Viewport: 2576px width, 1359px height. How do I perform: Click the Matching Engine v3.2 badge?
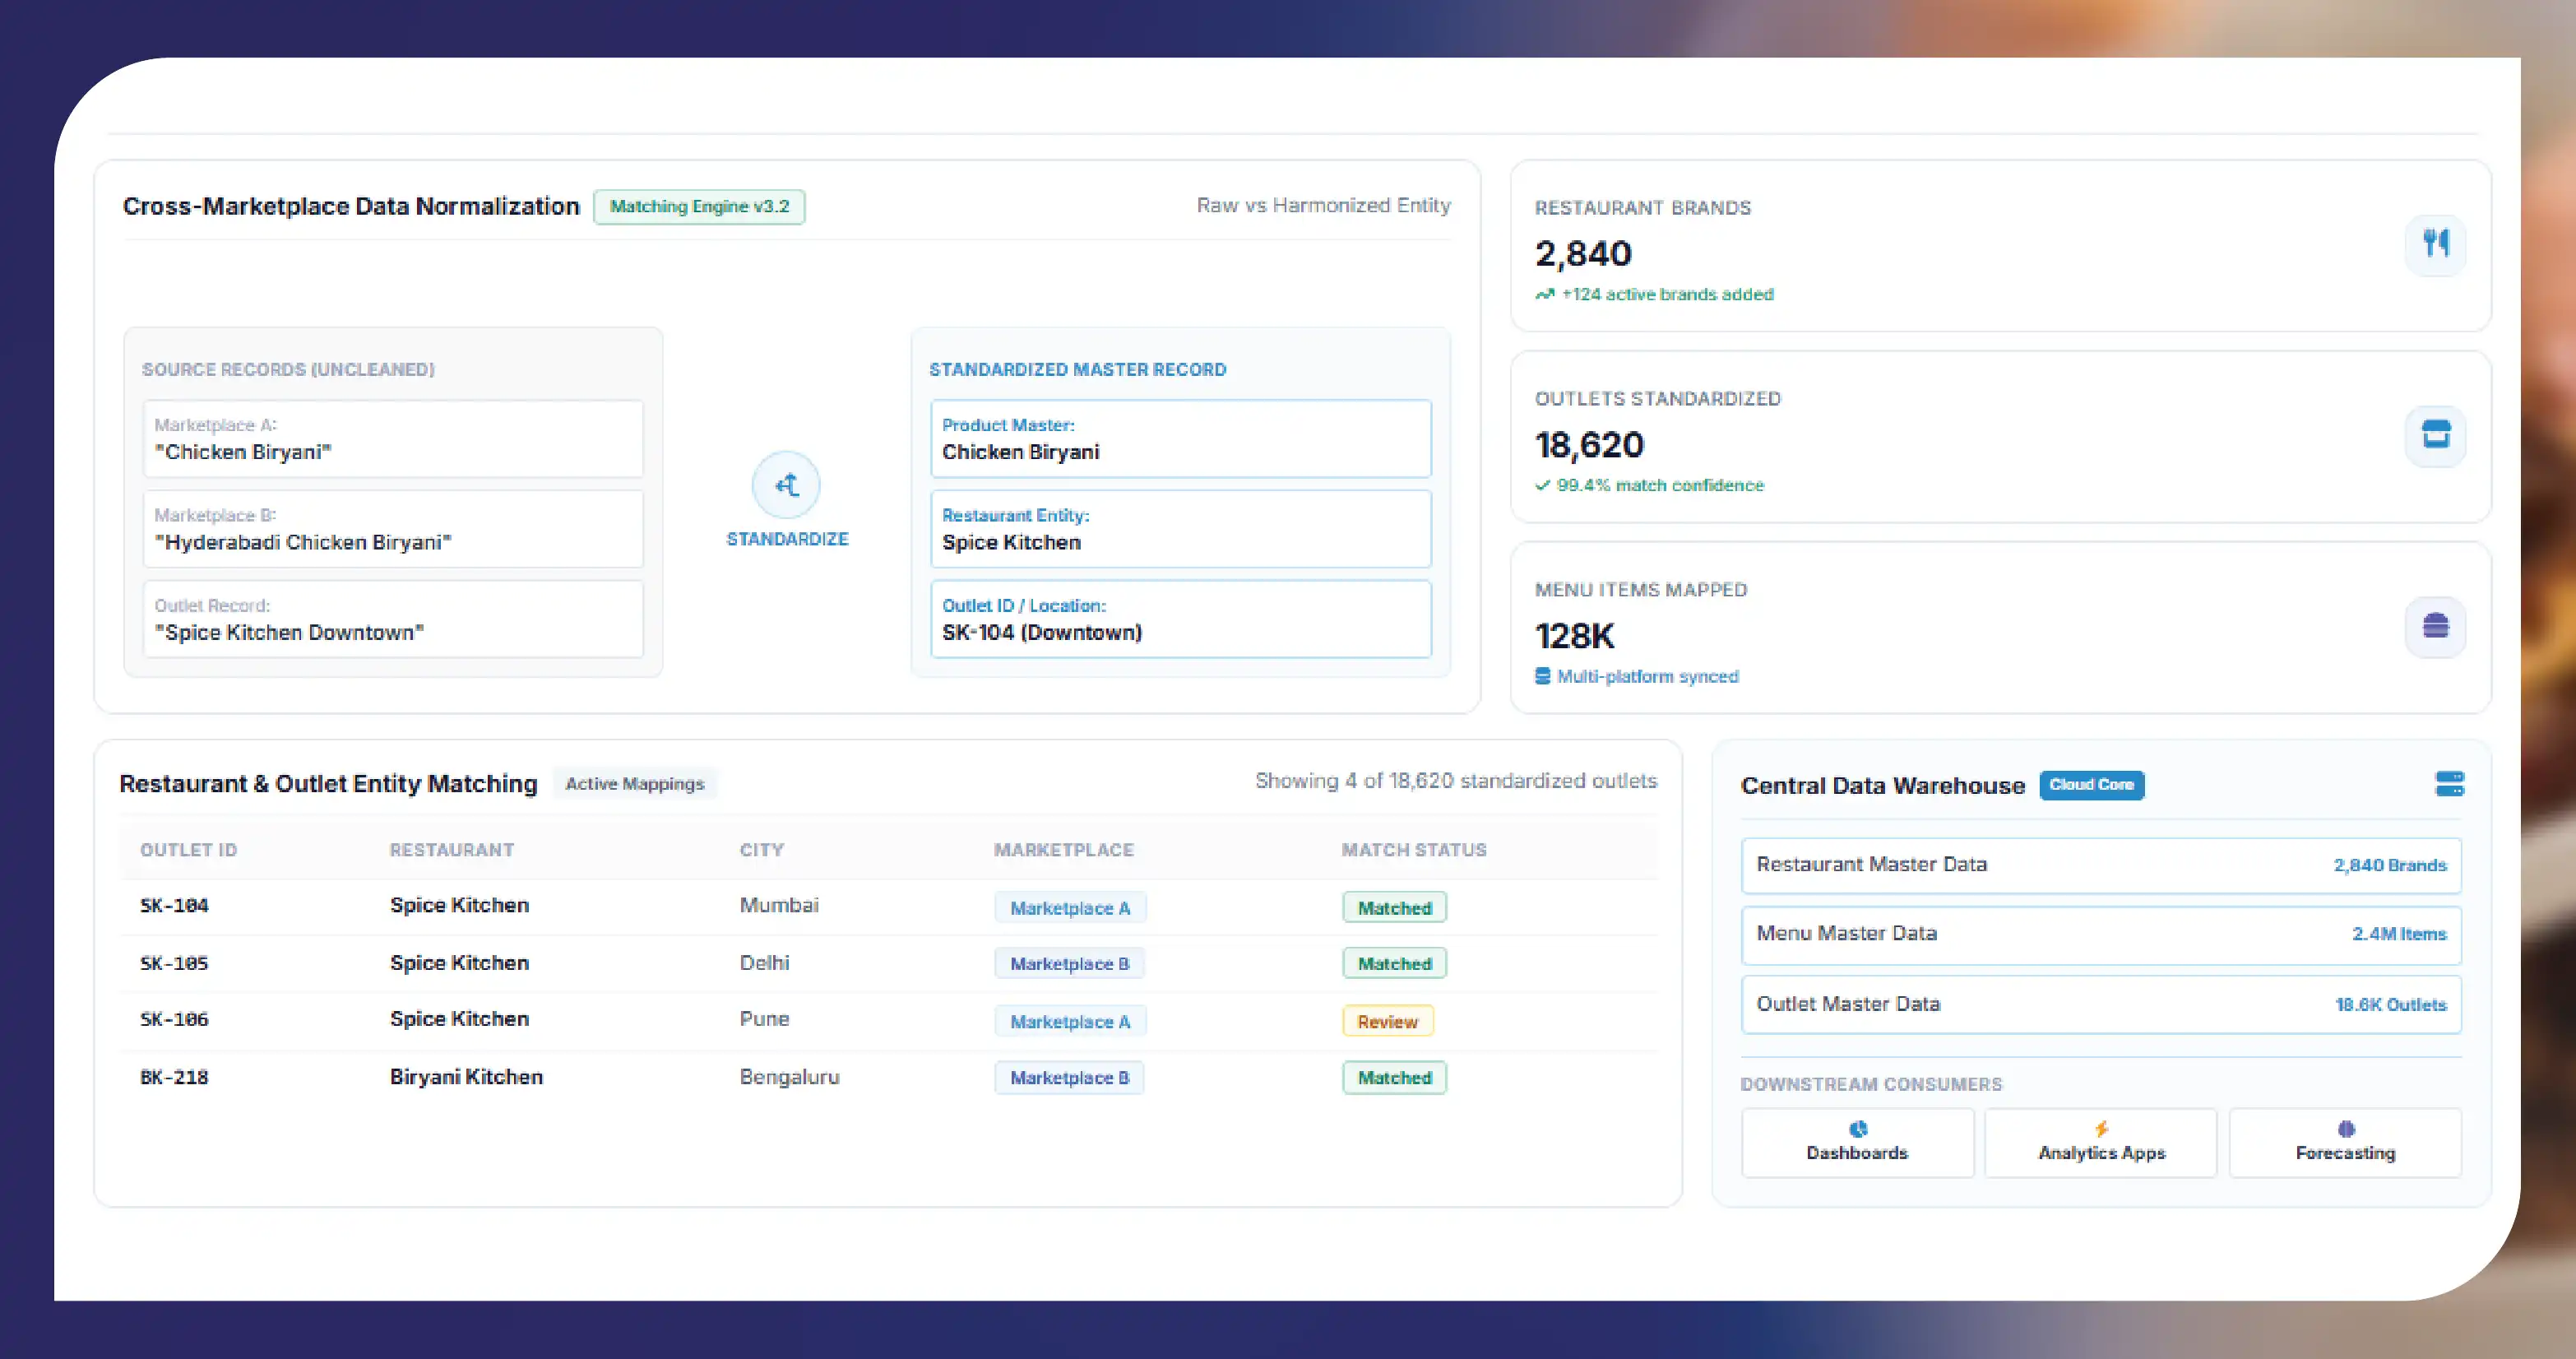click(x=699, y=206)
